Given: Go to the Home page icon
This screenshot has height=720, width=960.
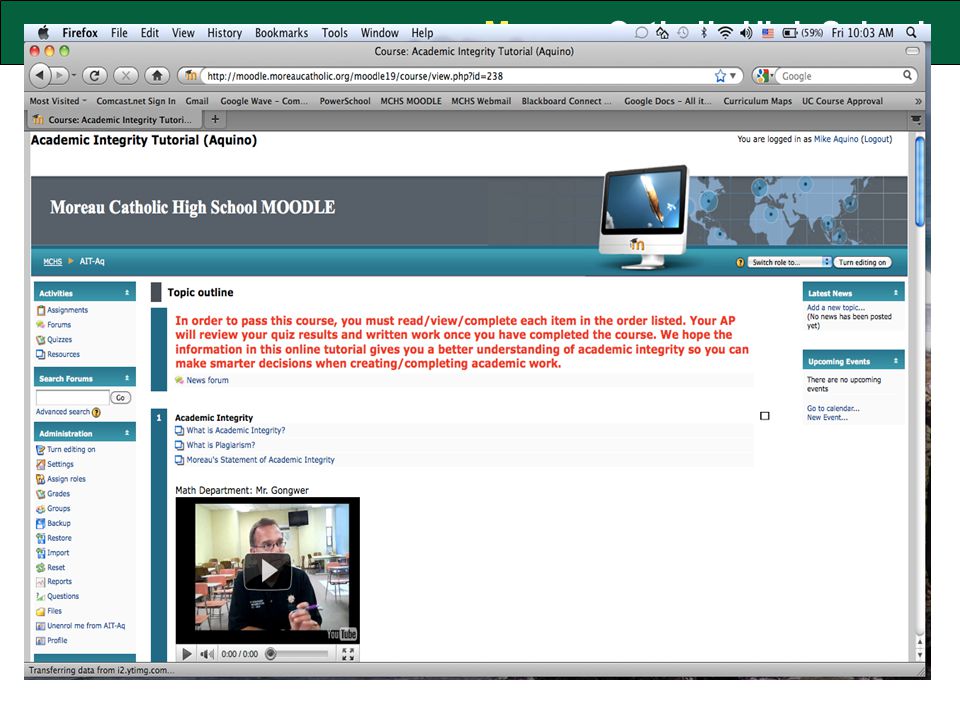Looking at the screenshot, I should tap(157, 75).
